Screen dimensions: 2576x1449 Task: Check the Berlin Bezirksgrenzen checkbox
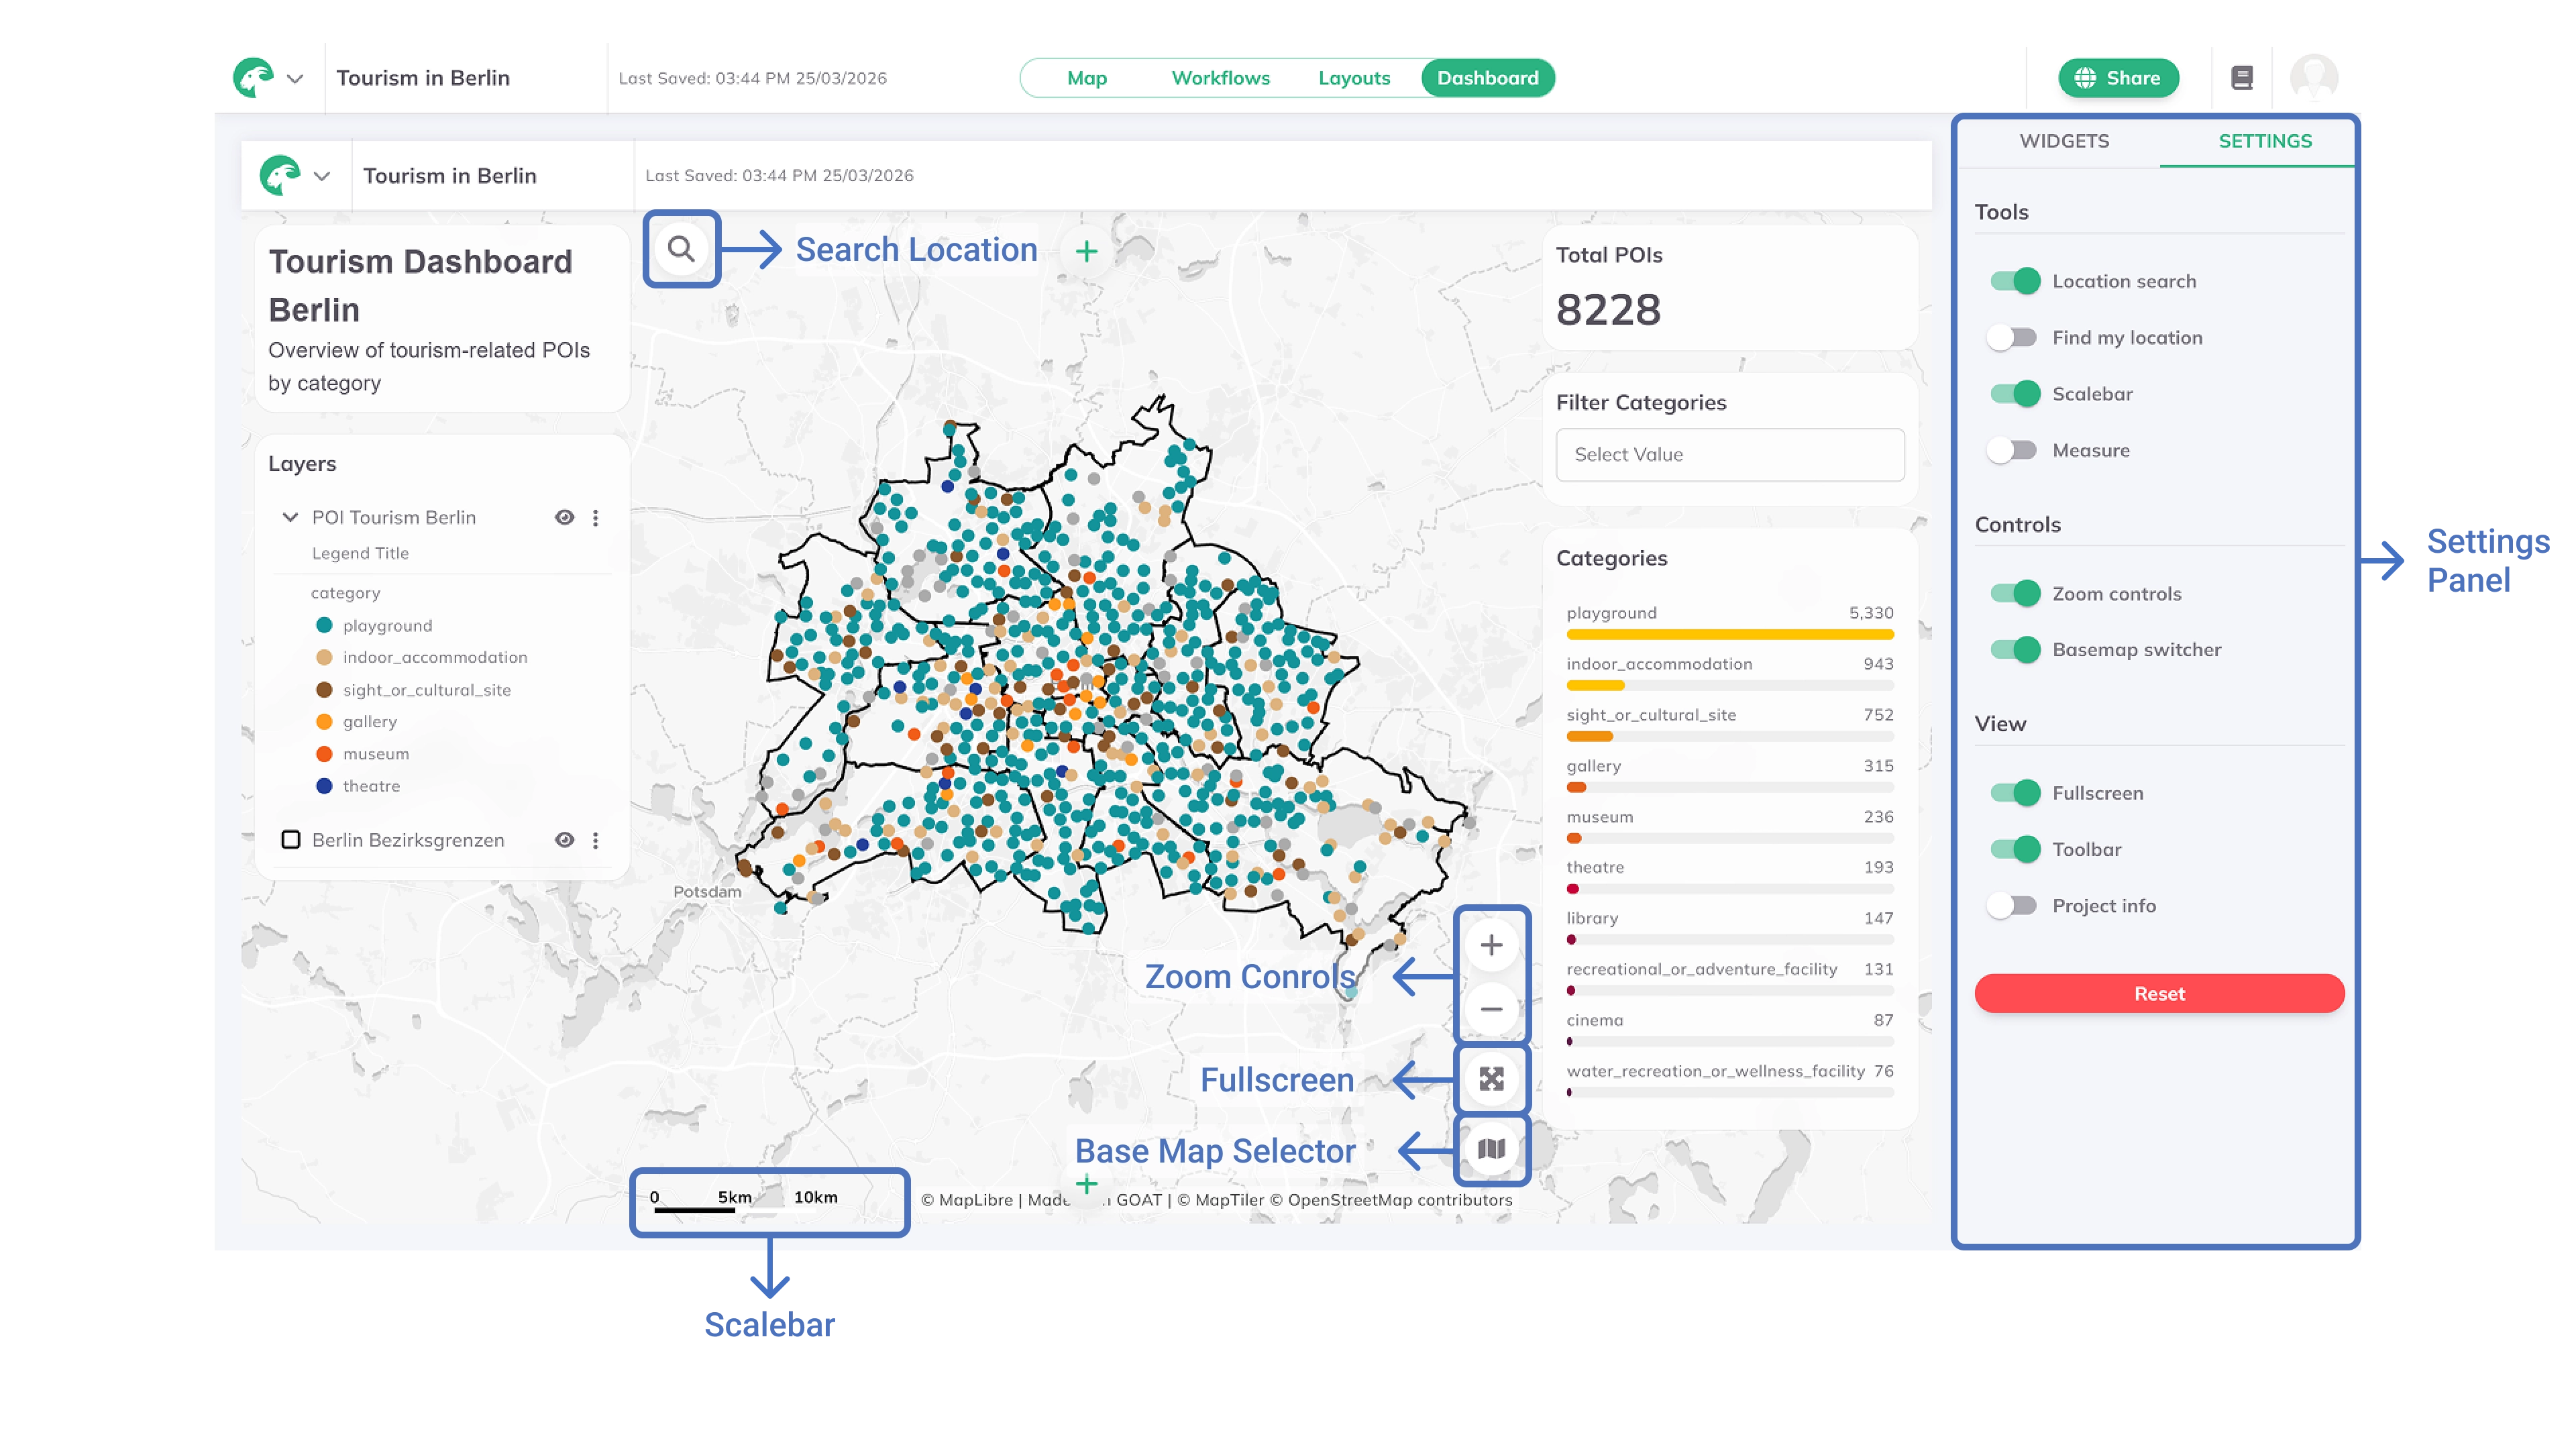coord(291,840)
